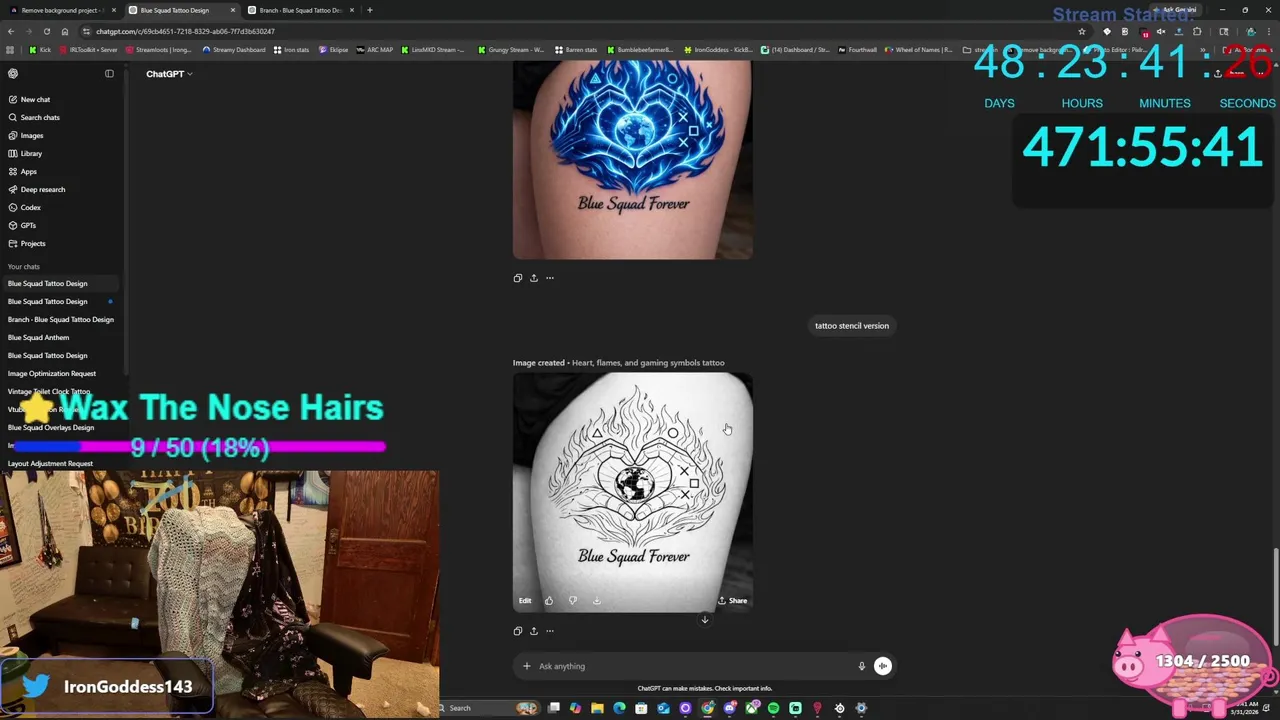The height and width of the screenshot is (720, 1280).
Task: Open Projects in sidebar
Action: pos(60,243)
